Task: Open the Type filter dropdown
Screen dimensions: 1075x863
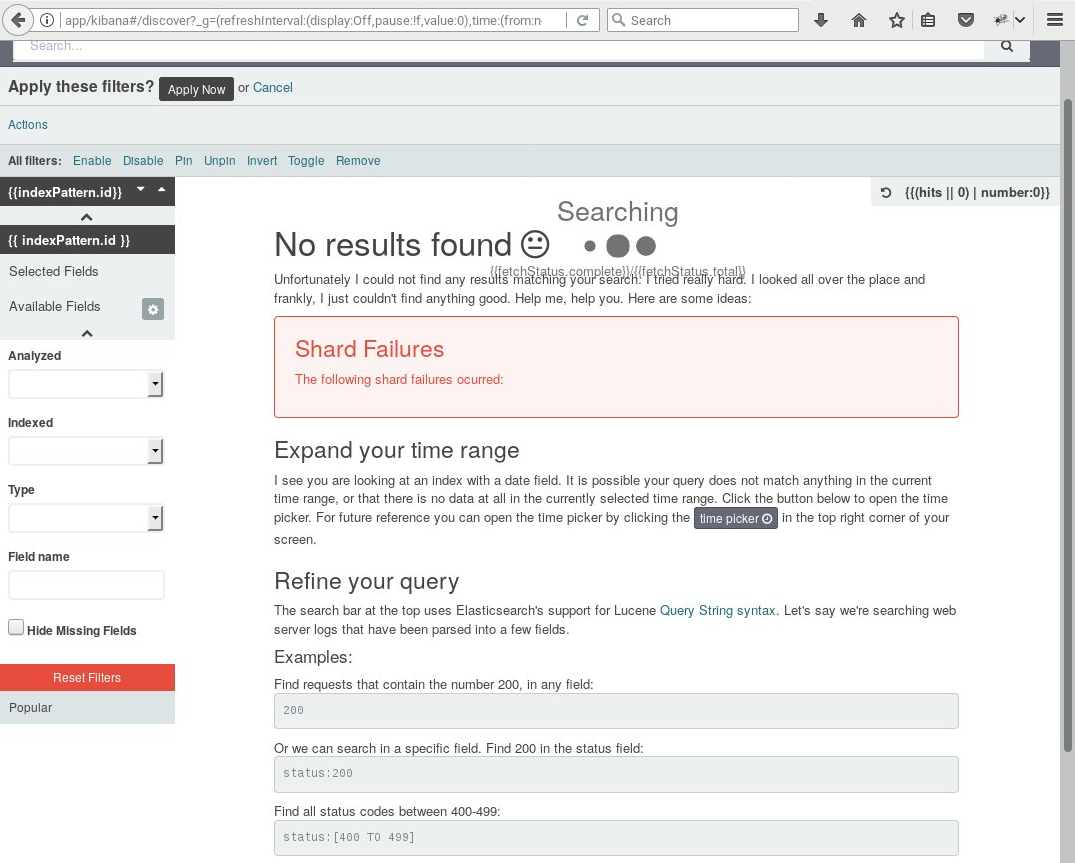Action: 85,518
